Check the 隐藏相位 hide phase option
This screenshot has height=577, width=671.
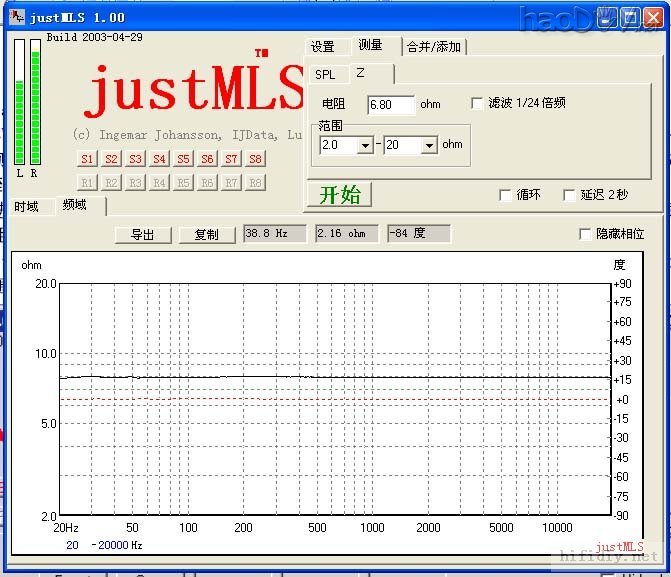(x=585, y=234)
